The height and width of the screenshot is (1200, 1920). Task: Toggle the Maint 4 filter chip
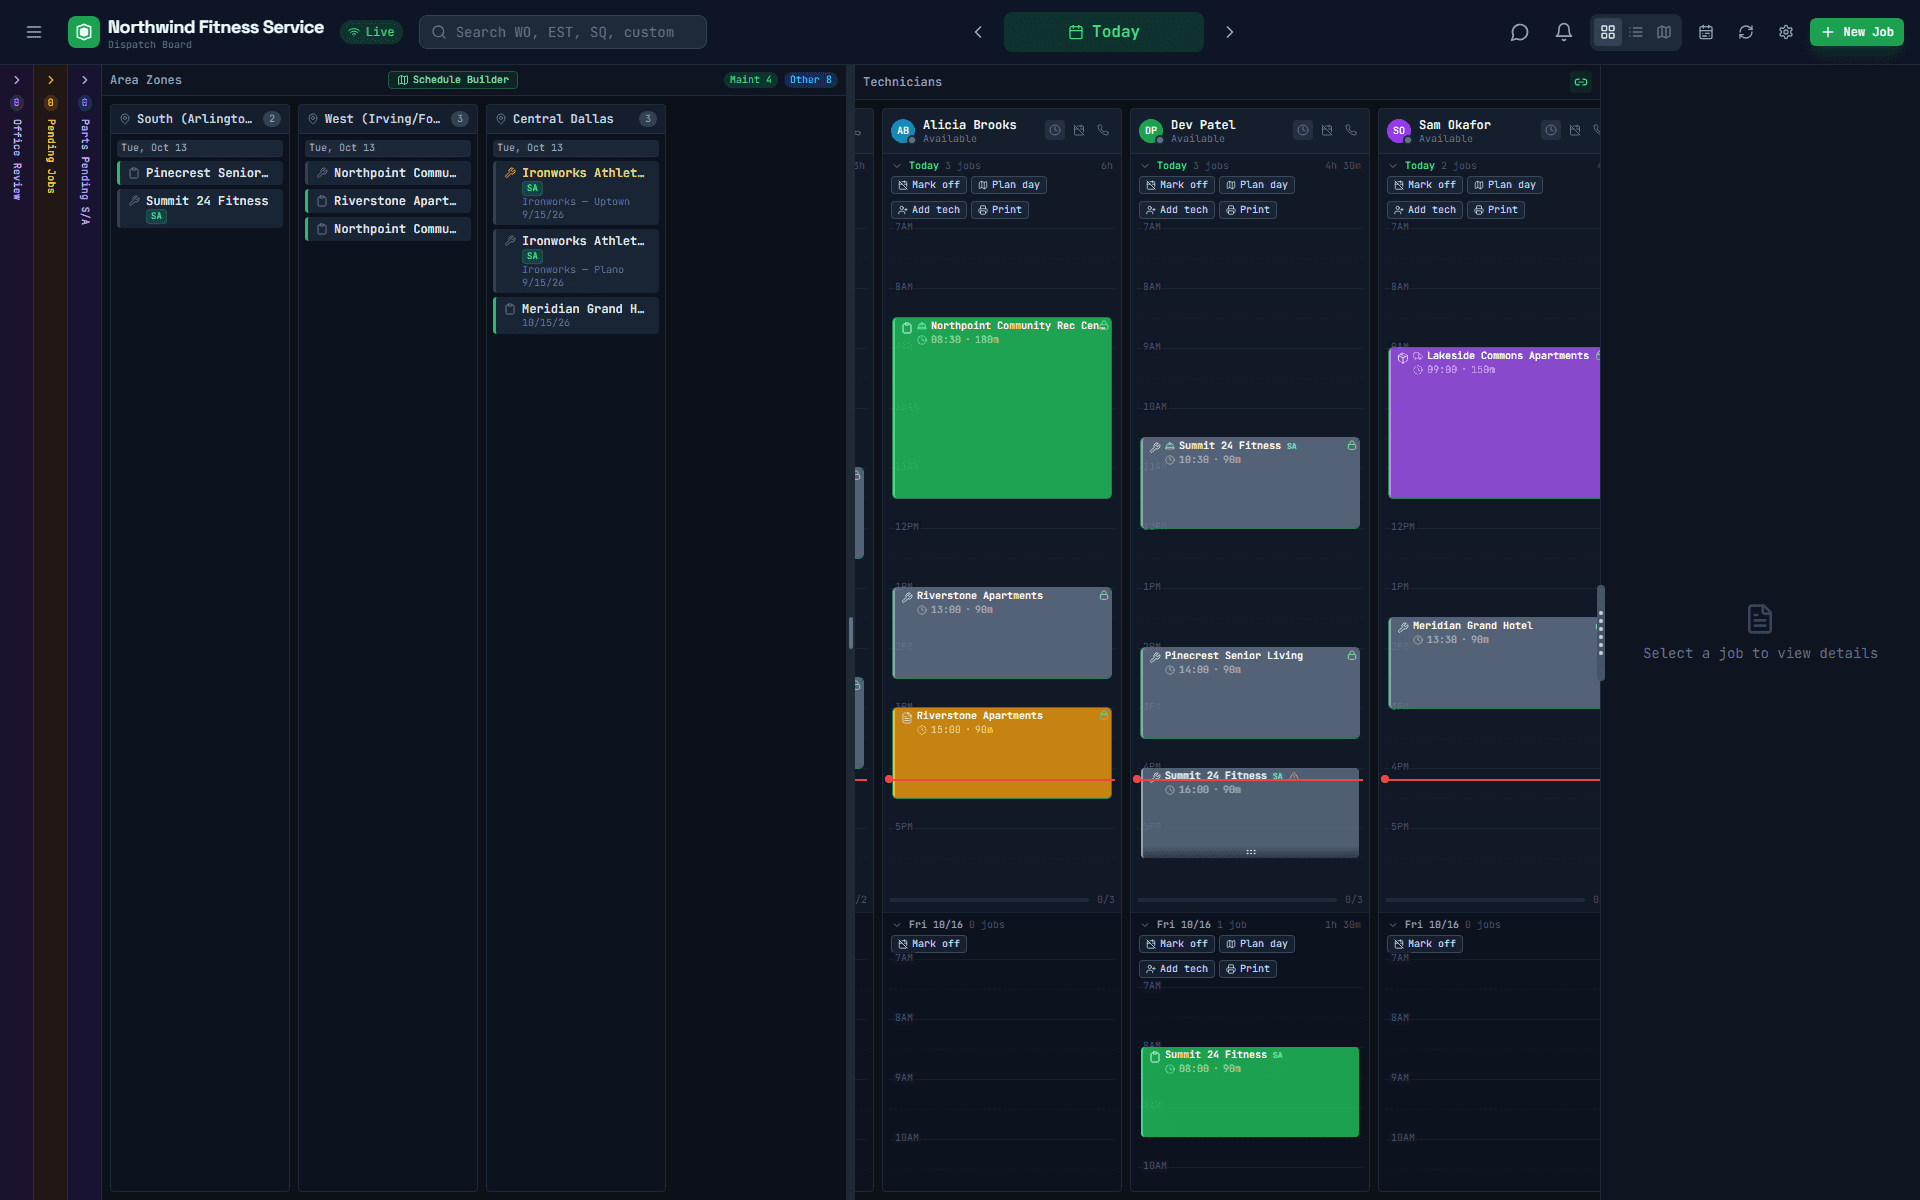750,80
